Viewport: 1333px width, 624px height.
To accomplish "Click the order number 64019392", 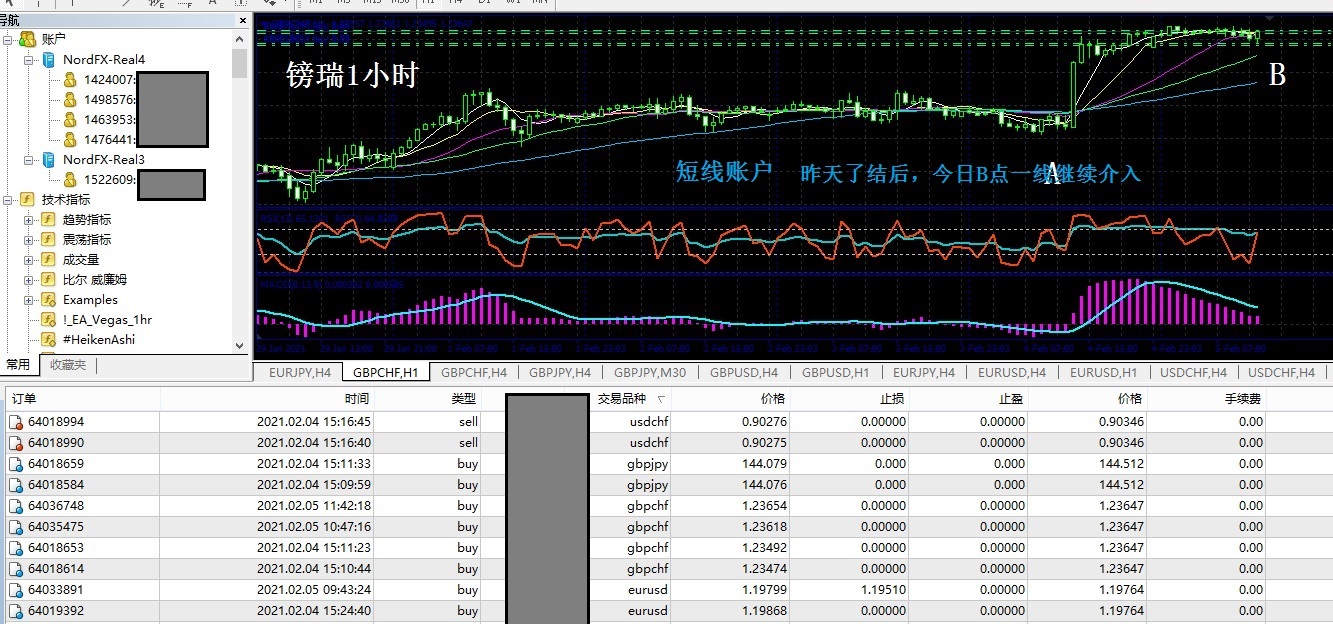I will (56, 611).
